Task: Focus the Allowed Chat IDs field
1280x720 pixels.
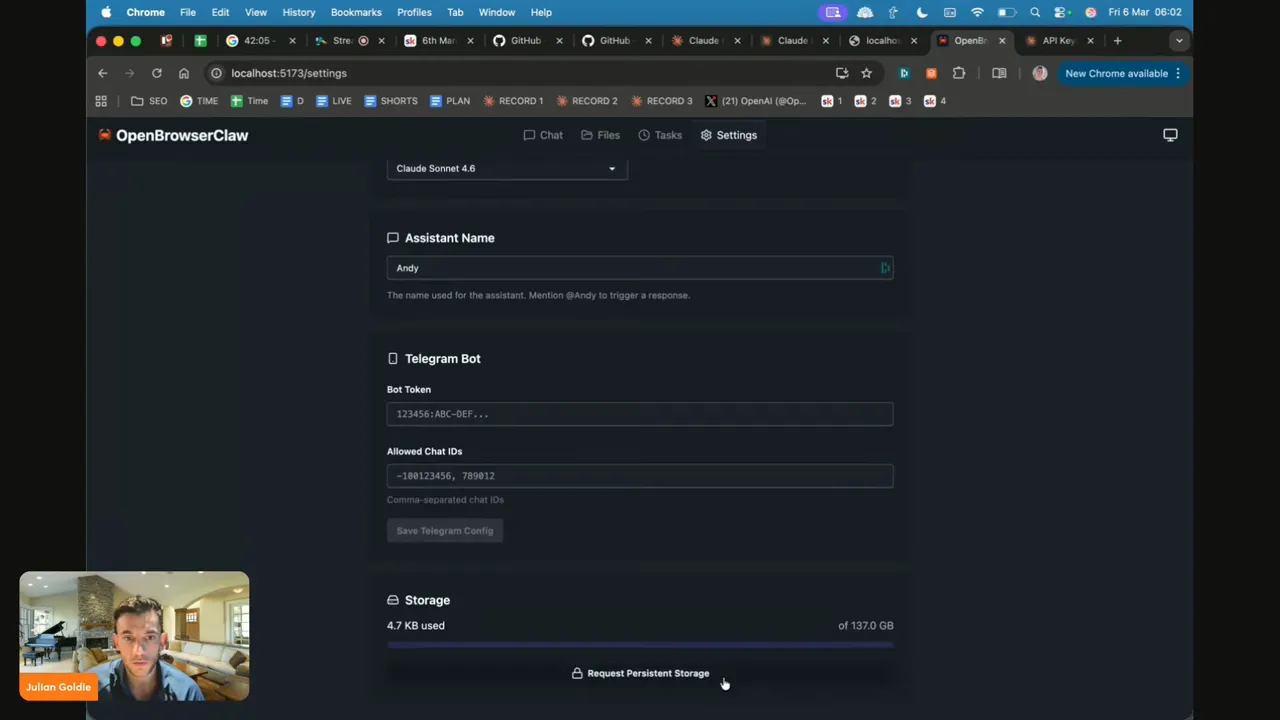Action: [x=640, y=476]
